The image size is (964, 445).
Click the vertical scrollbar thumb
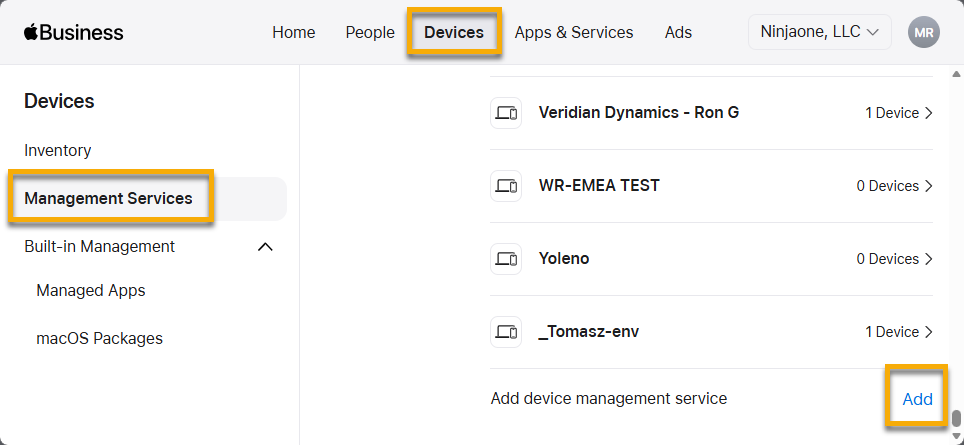click(x=956, y=419)
